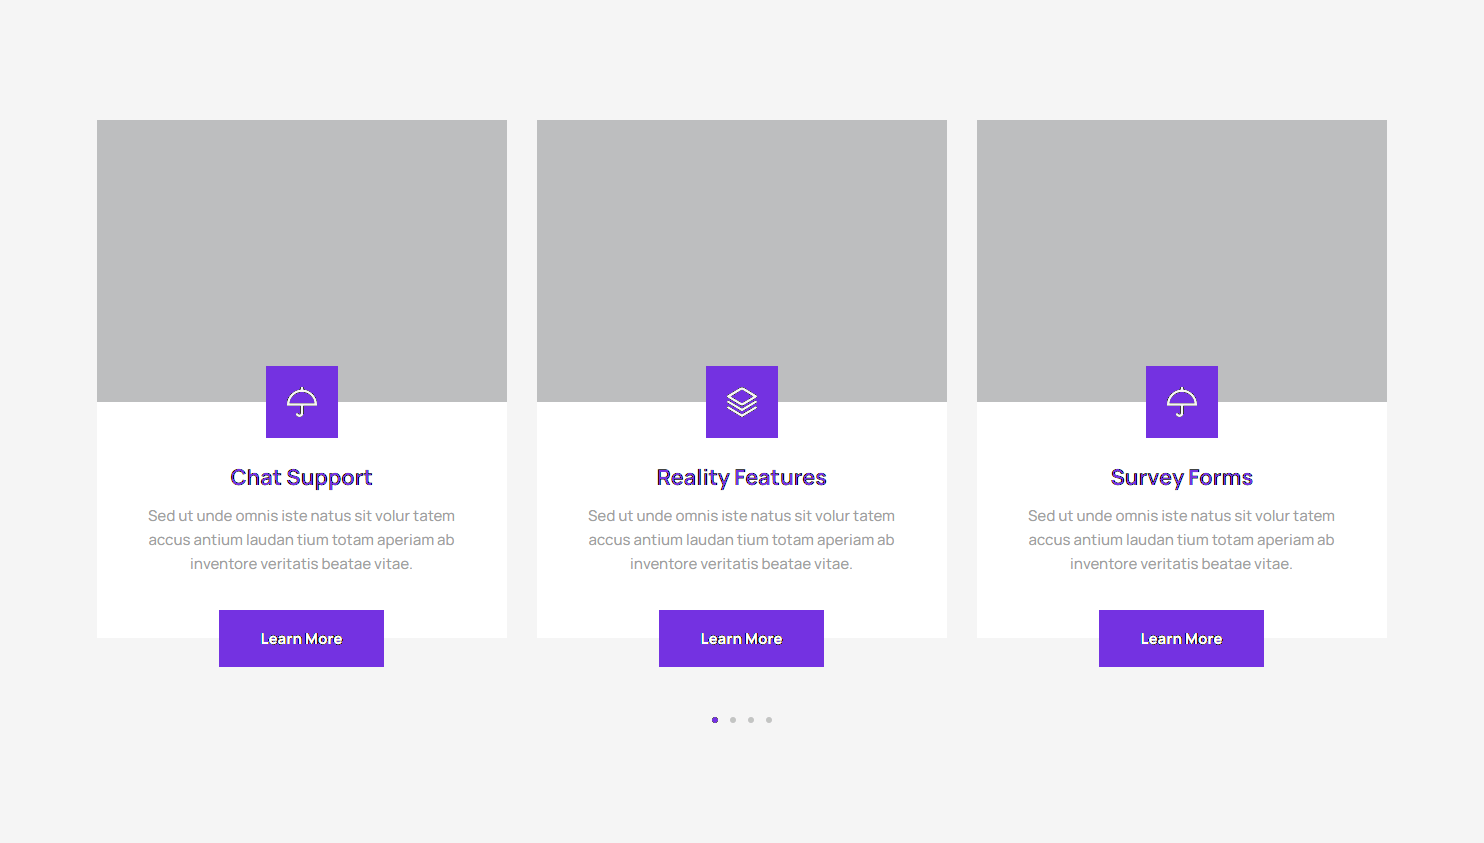Image resolution: width=1484 pixels, height=843 pixels.
Task: Click the description paragraph under Survey Forms
Action: pyautogui.click(x=1181, y=540)
